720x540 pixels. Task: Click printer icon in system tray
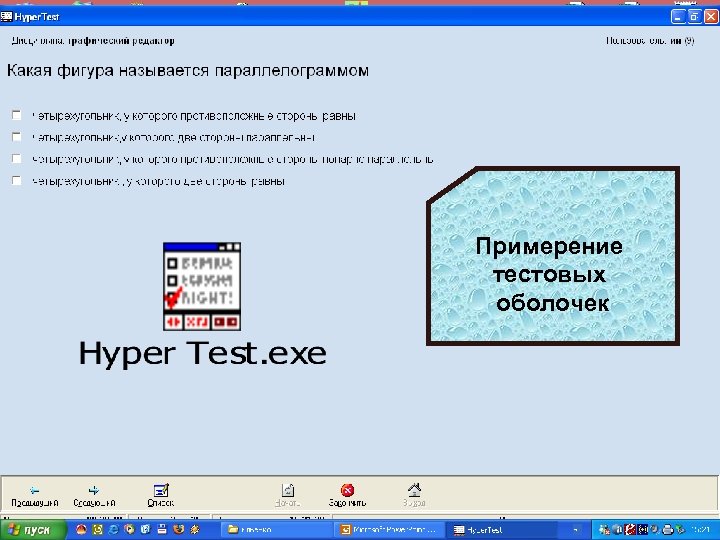click(x=668, y=530)
